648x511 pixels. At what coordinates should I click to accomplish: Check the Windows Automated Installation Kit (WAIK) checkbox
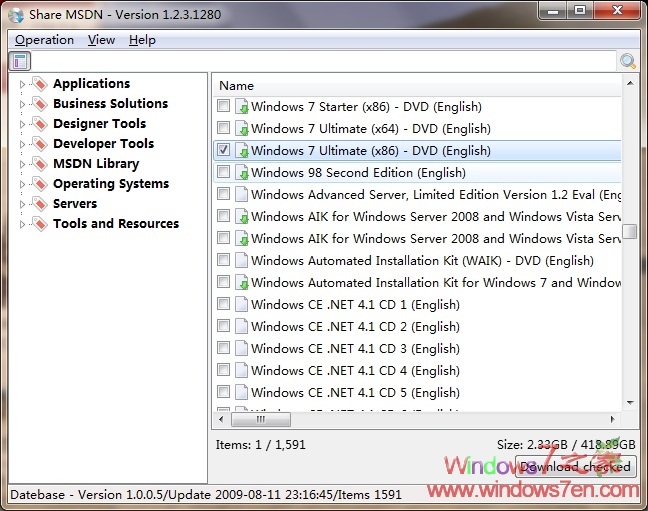pyautogui.click(x=224, y=260)
